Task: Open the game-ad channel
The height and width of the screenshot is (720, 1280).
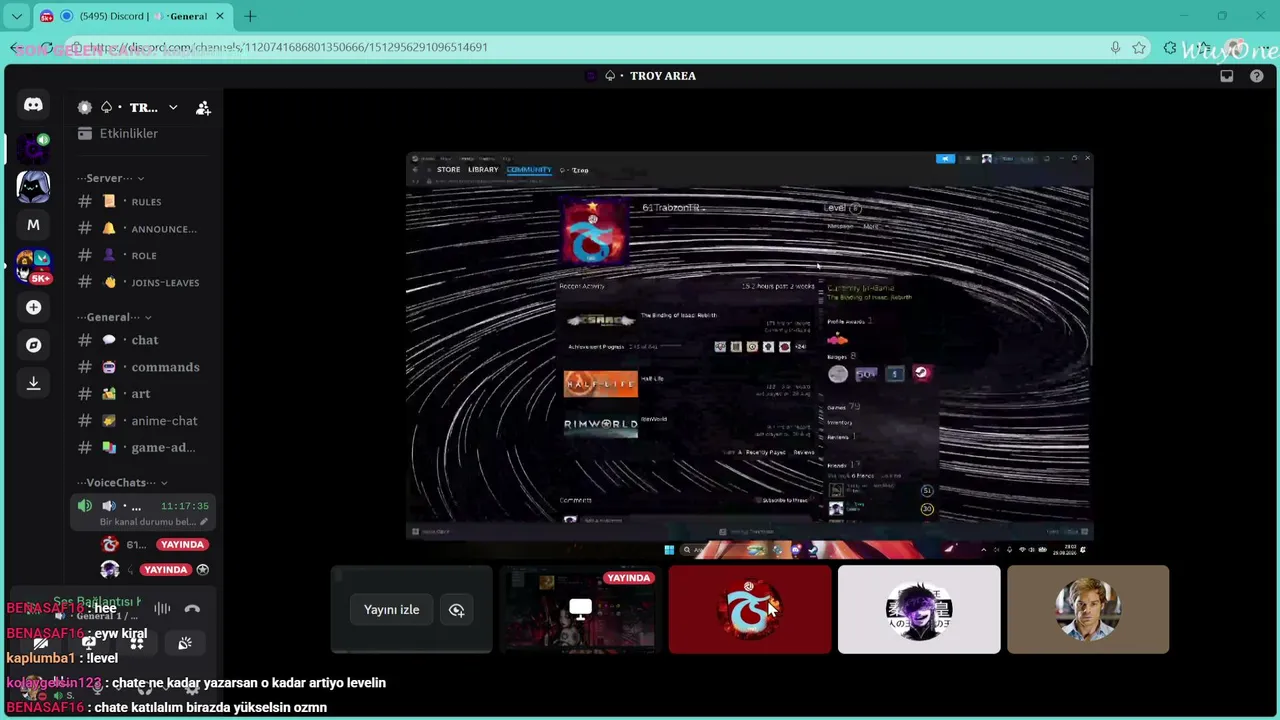Action: [x=145, y=448]
